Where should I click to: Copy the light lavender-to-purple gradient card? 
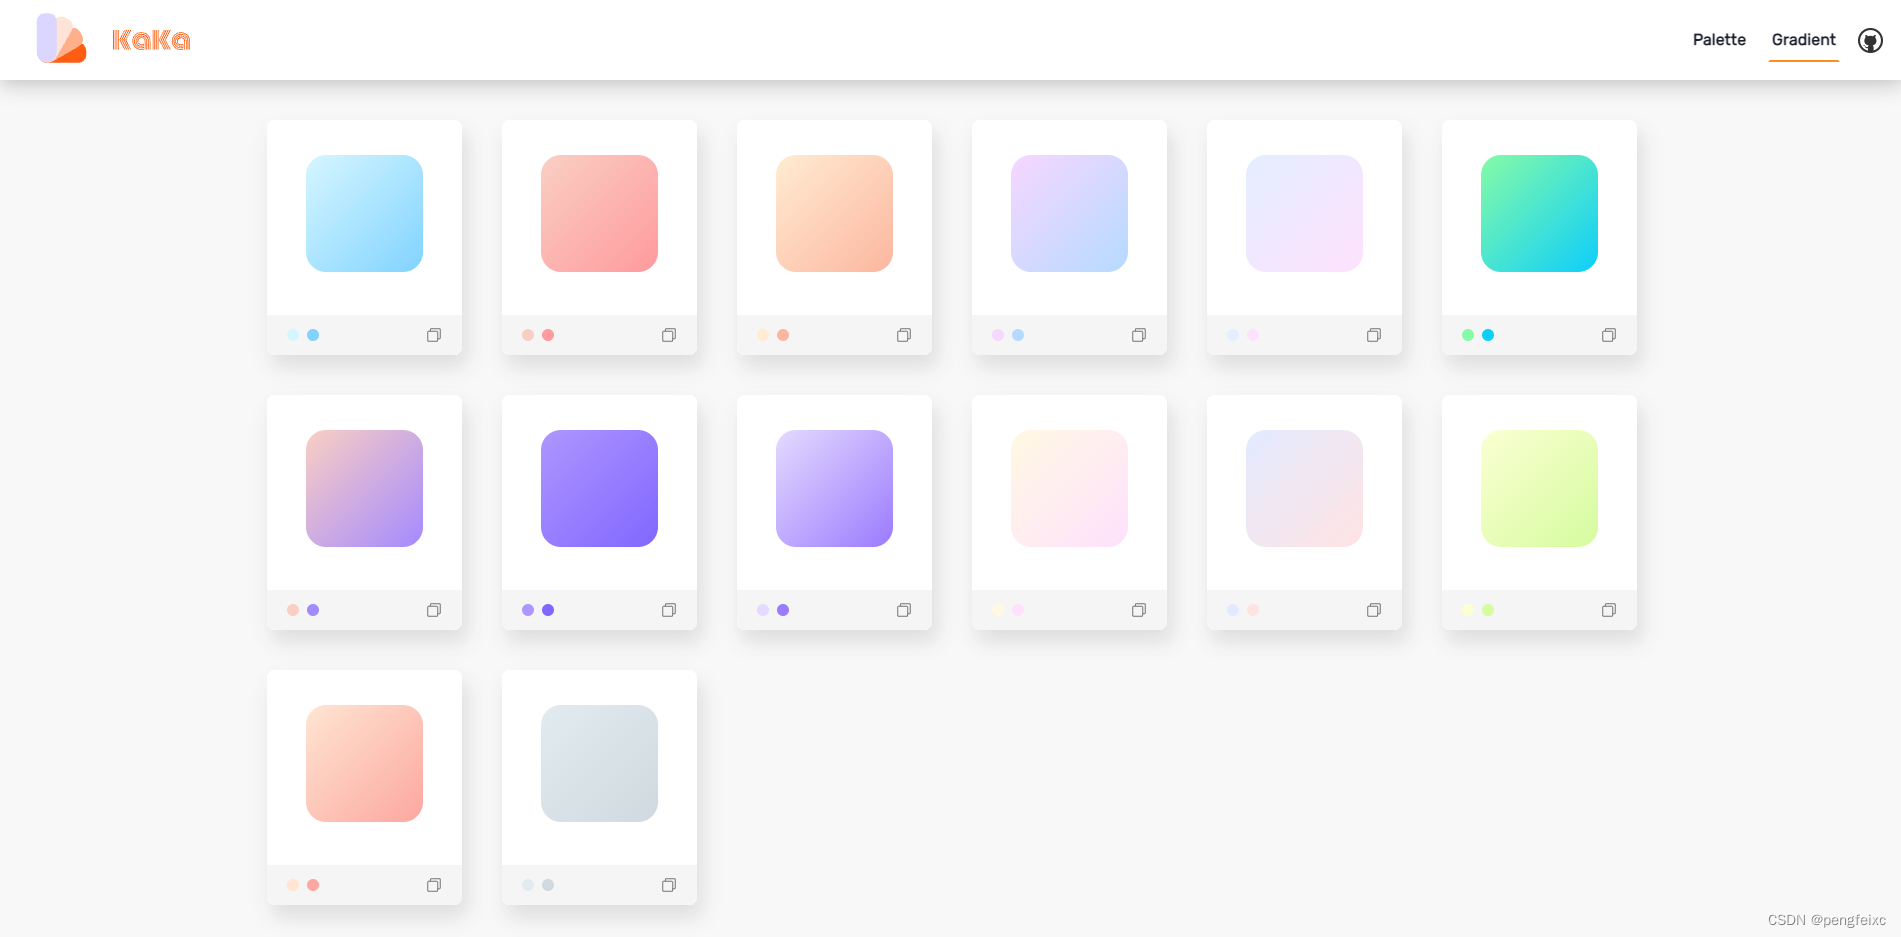pyautogui.click(x=904, y=610)
